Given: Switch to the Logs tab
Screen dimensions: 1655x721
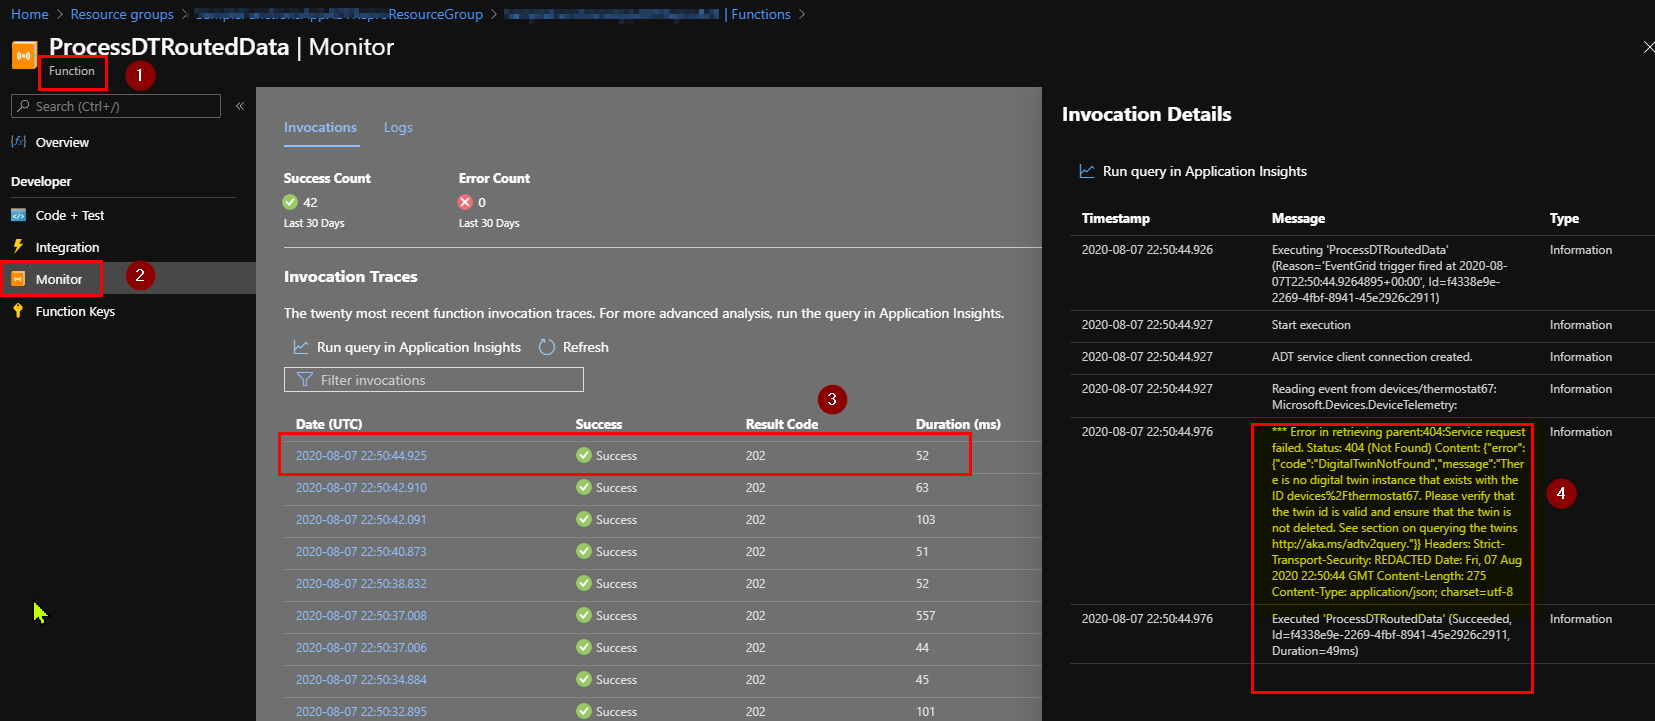Looking at the screenshot, I should point(398,127).
